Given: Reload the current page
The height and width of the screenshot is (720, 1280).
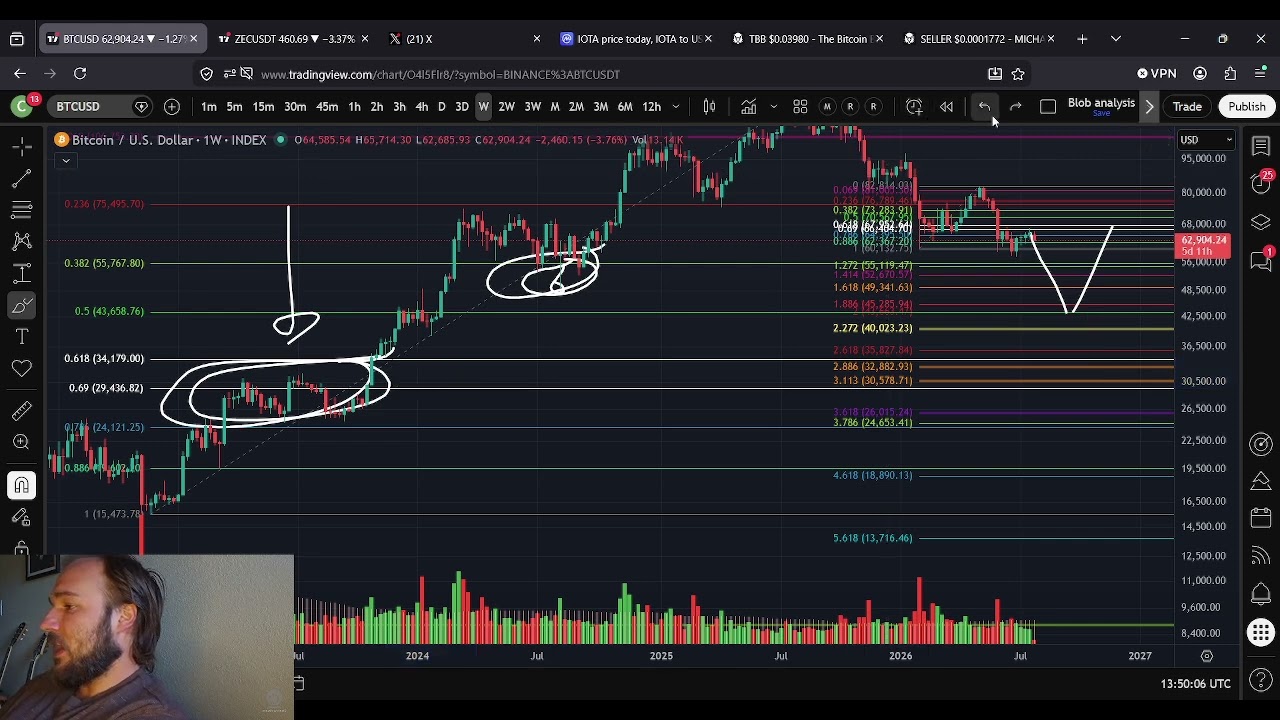Looking at the screenshot, I should coord(80,73).
